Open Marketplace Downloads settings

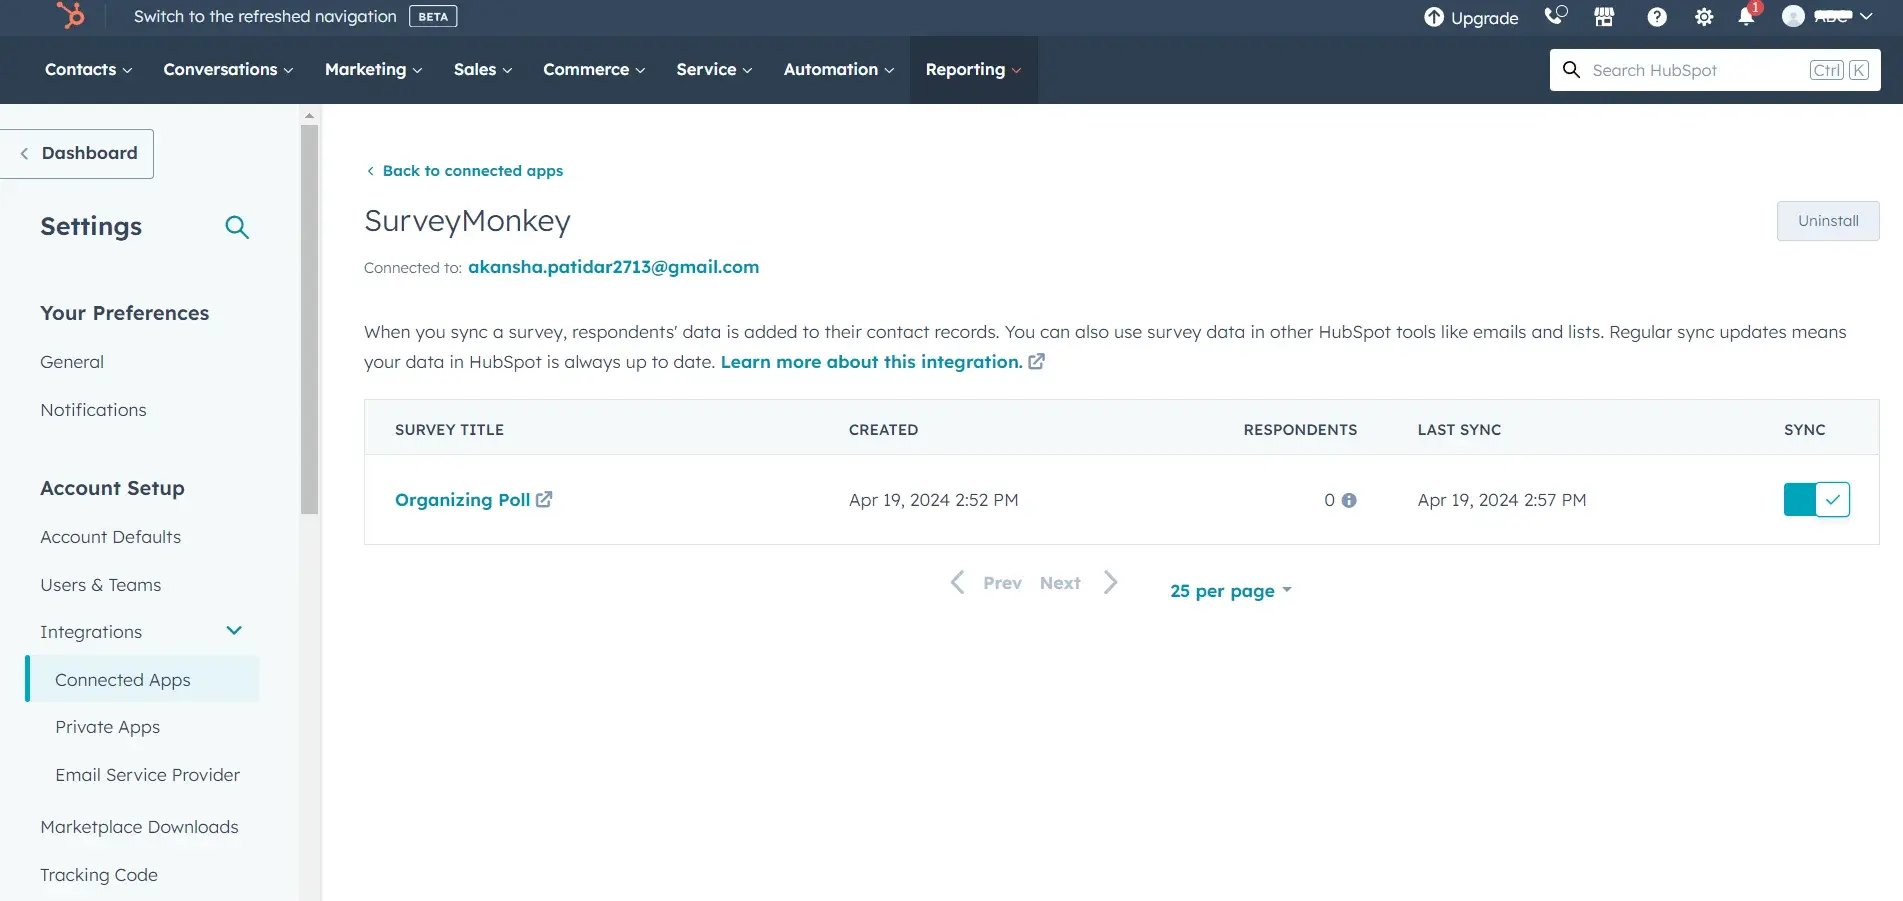[x=139, y=827]
